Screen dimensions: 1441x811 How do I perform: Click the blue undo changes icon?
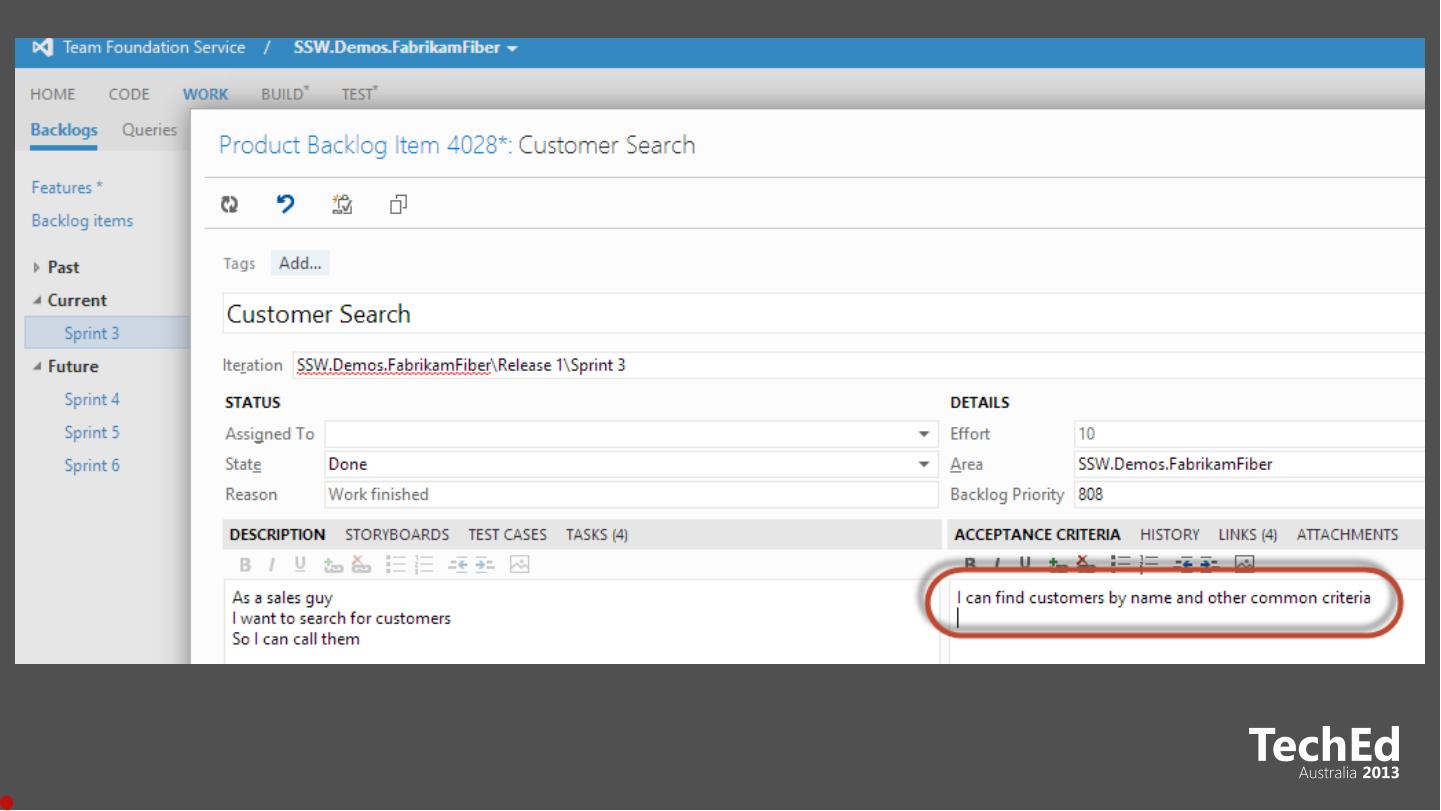286,204
